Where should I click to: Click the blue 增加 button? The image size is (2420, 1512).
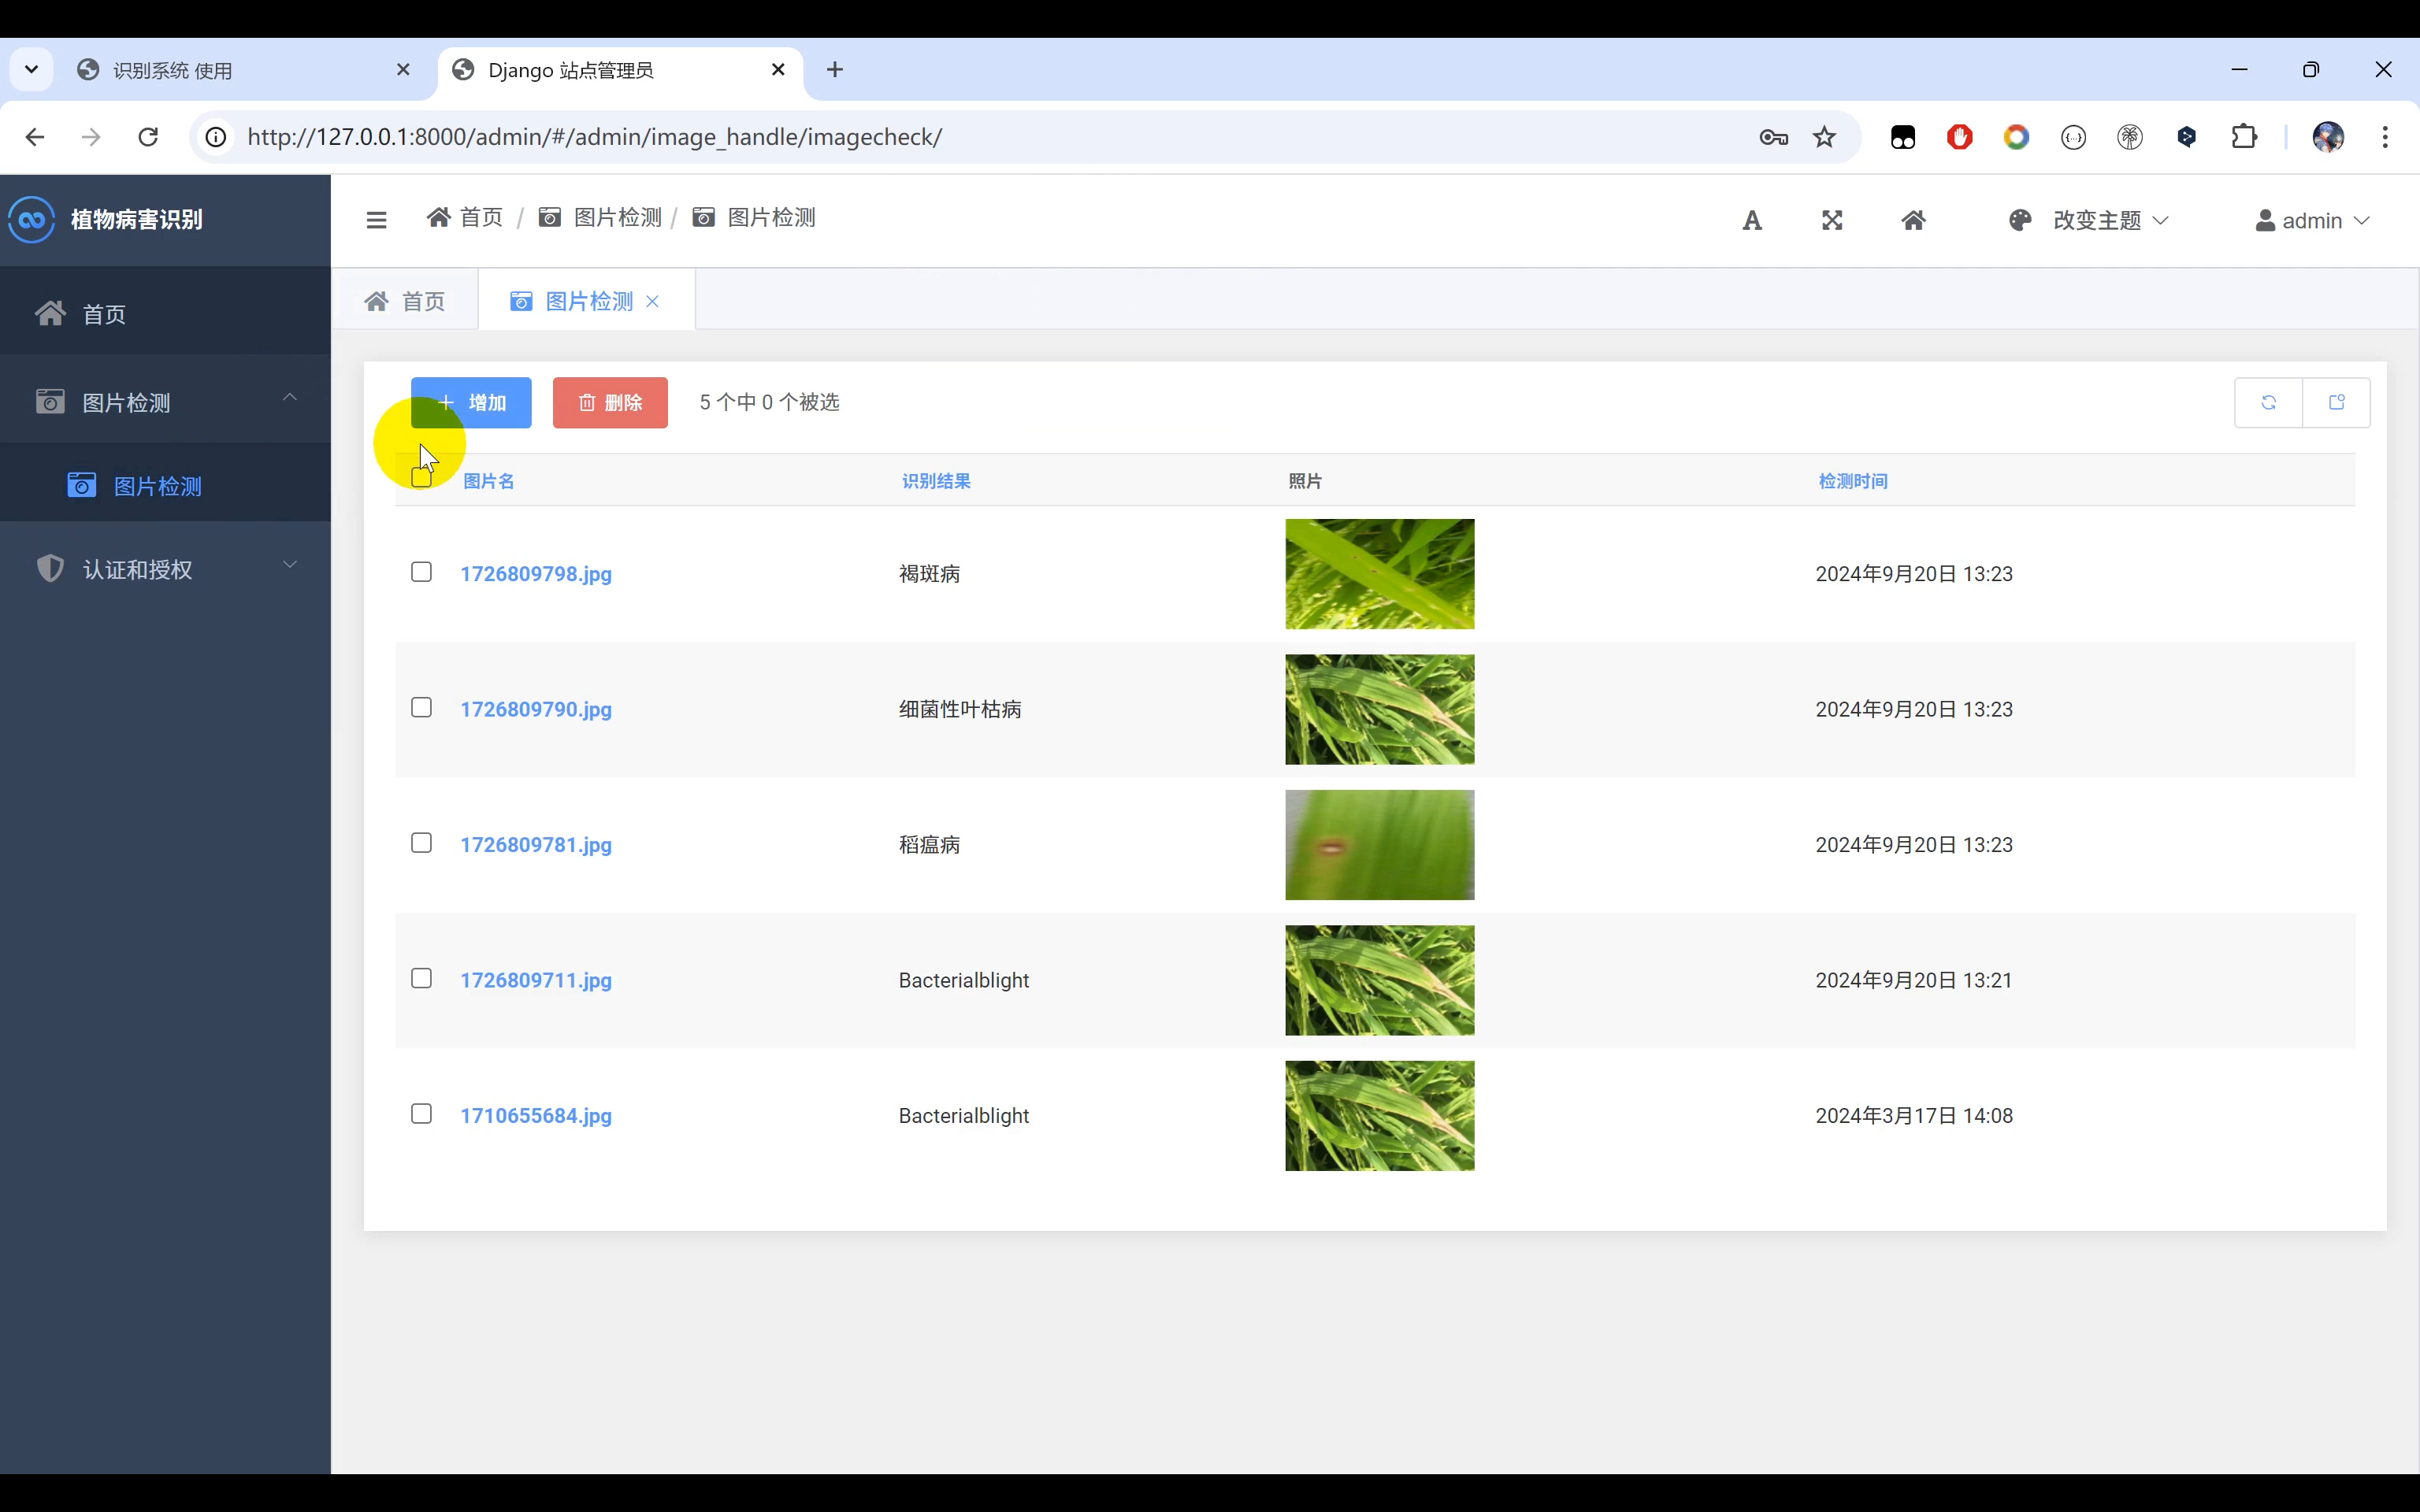click(x=471, y=402)
